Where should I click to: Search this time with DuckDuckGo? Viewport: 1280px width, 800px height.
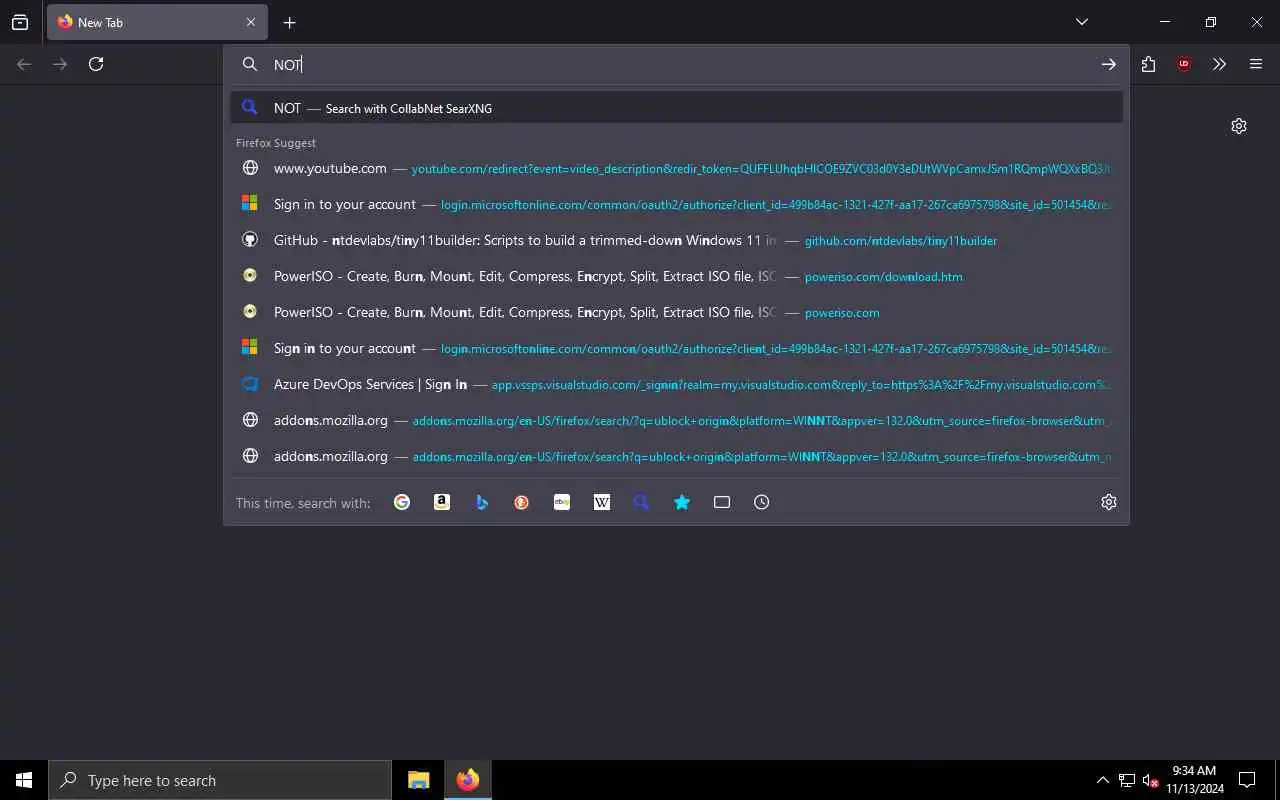(x=522, y=503)
